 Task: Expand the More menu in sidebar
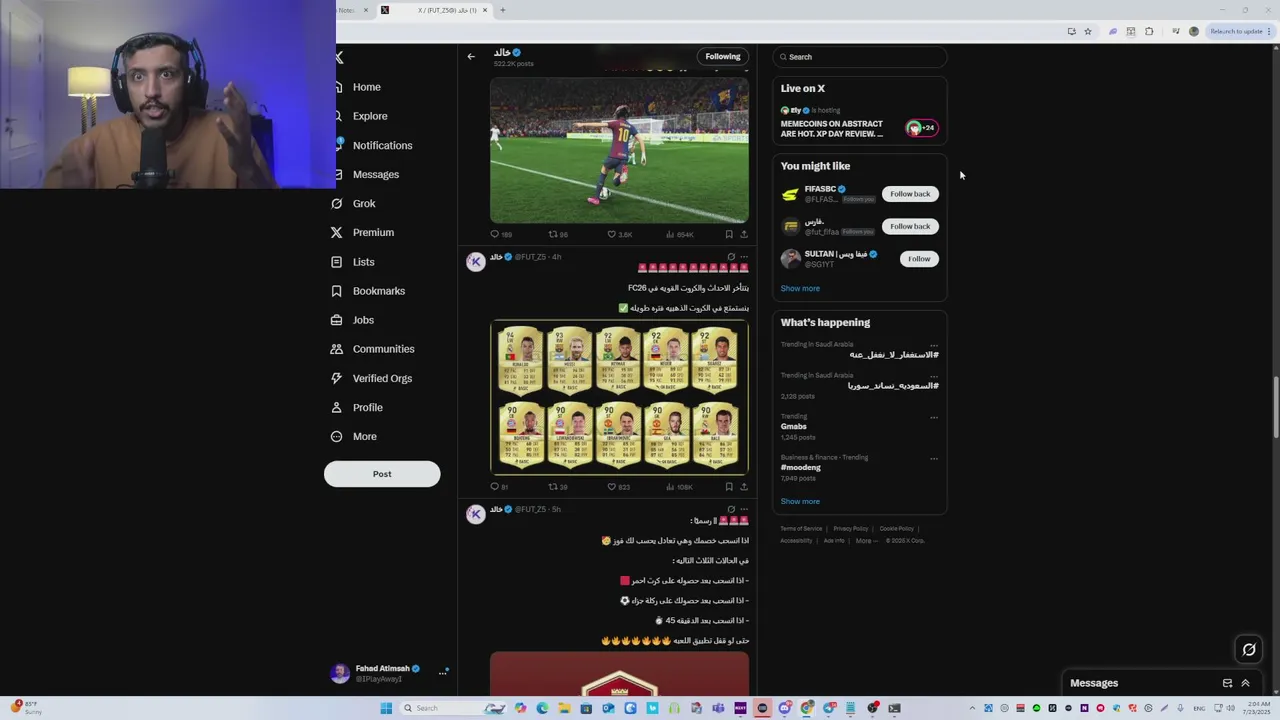[354, 436]
